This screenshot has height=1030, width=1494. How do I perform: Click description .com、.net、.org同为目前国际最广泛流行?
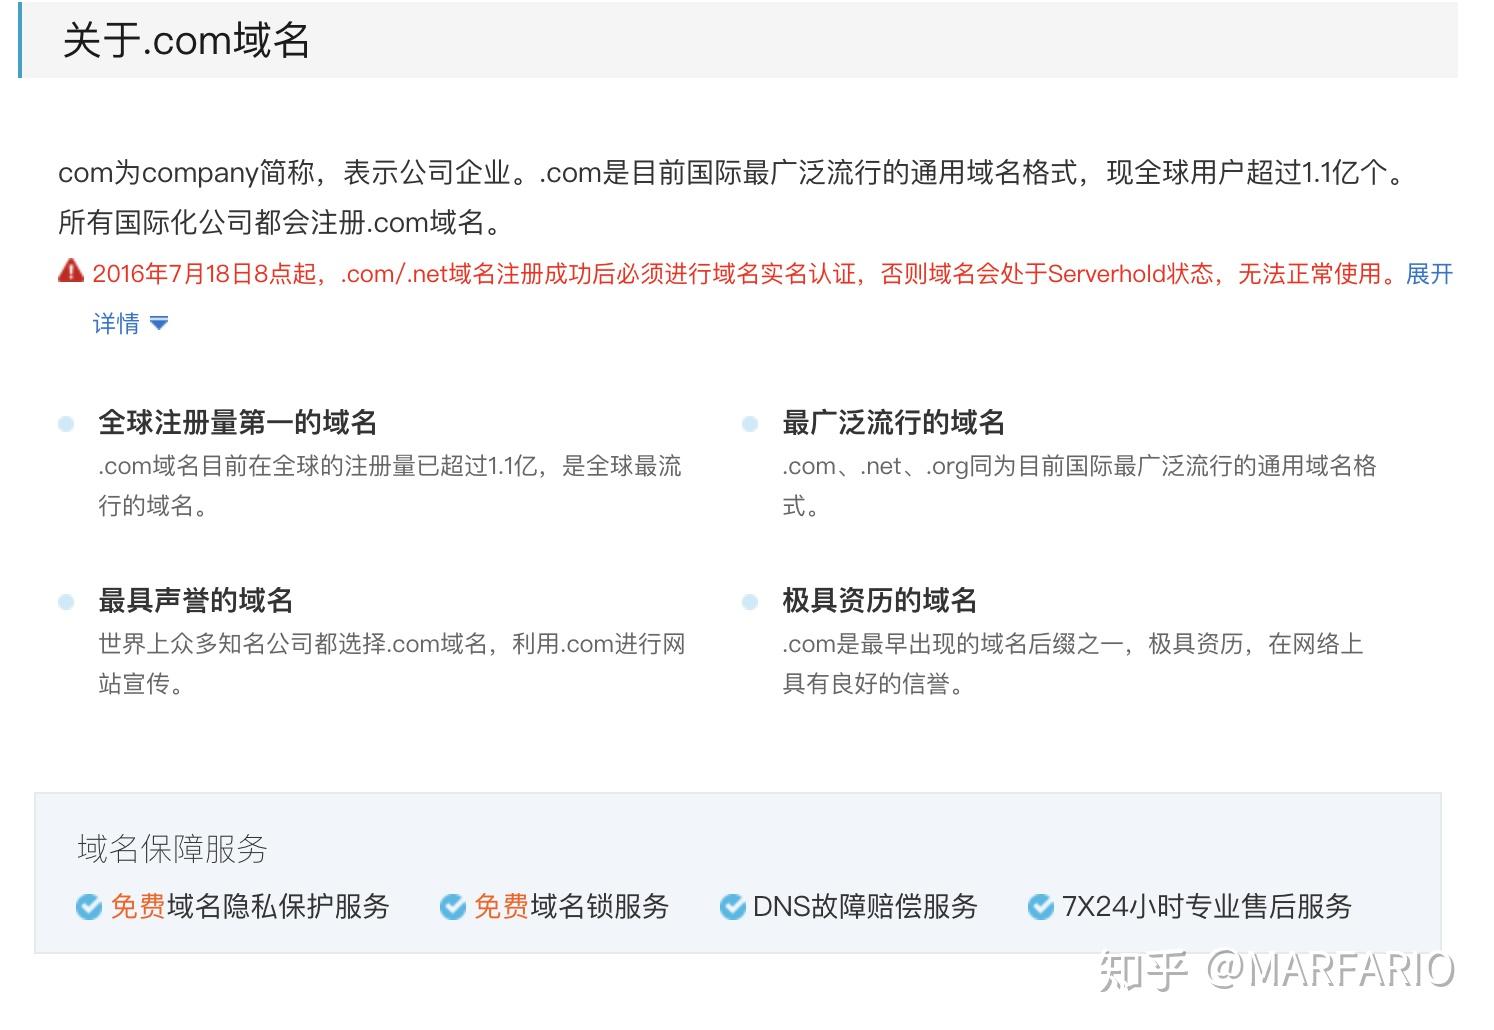pyautogui.click(x=1080, y=486)
